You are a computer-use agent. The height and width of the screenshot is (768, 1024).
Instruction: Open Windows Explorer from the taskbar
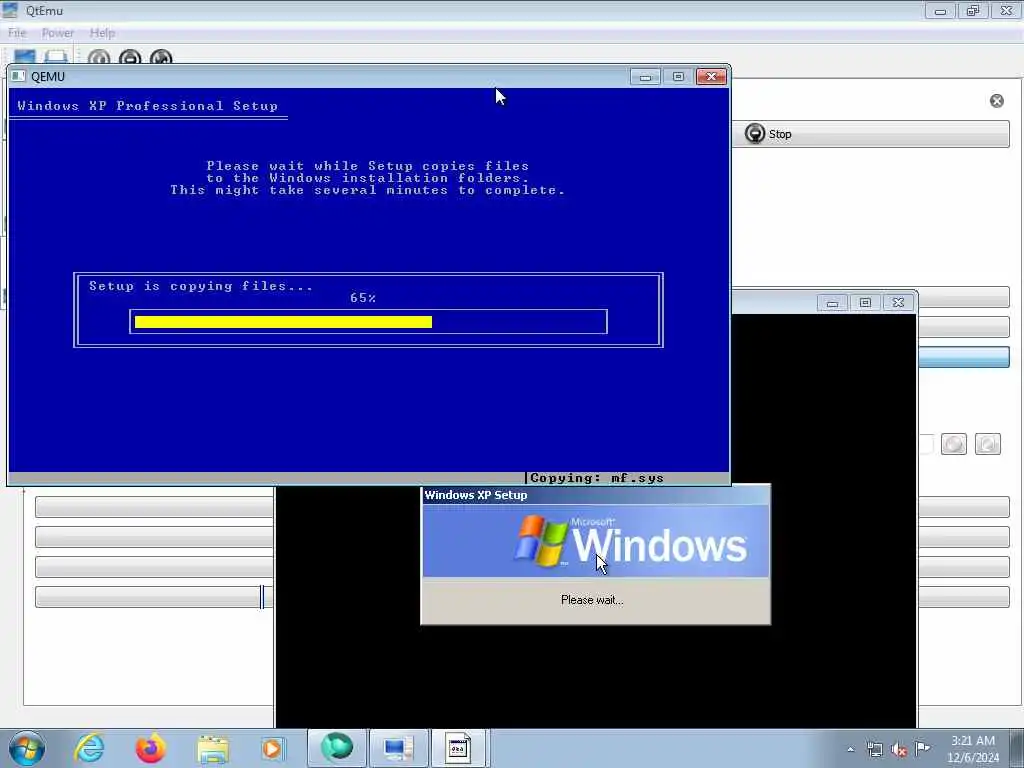(213, 748)
